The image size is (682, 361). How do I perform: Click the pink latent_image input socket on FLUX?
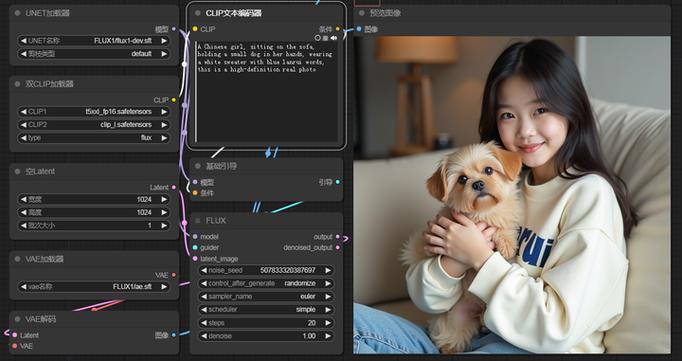tap(195, 258)
